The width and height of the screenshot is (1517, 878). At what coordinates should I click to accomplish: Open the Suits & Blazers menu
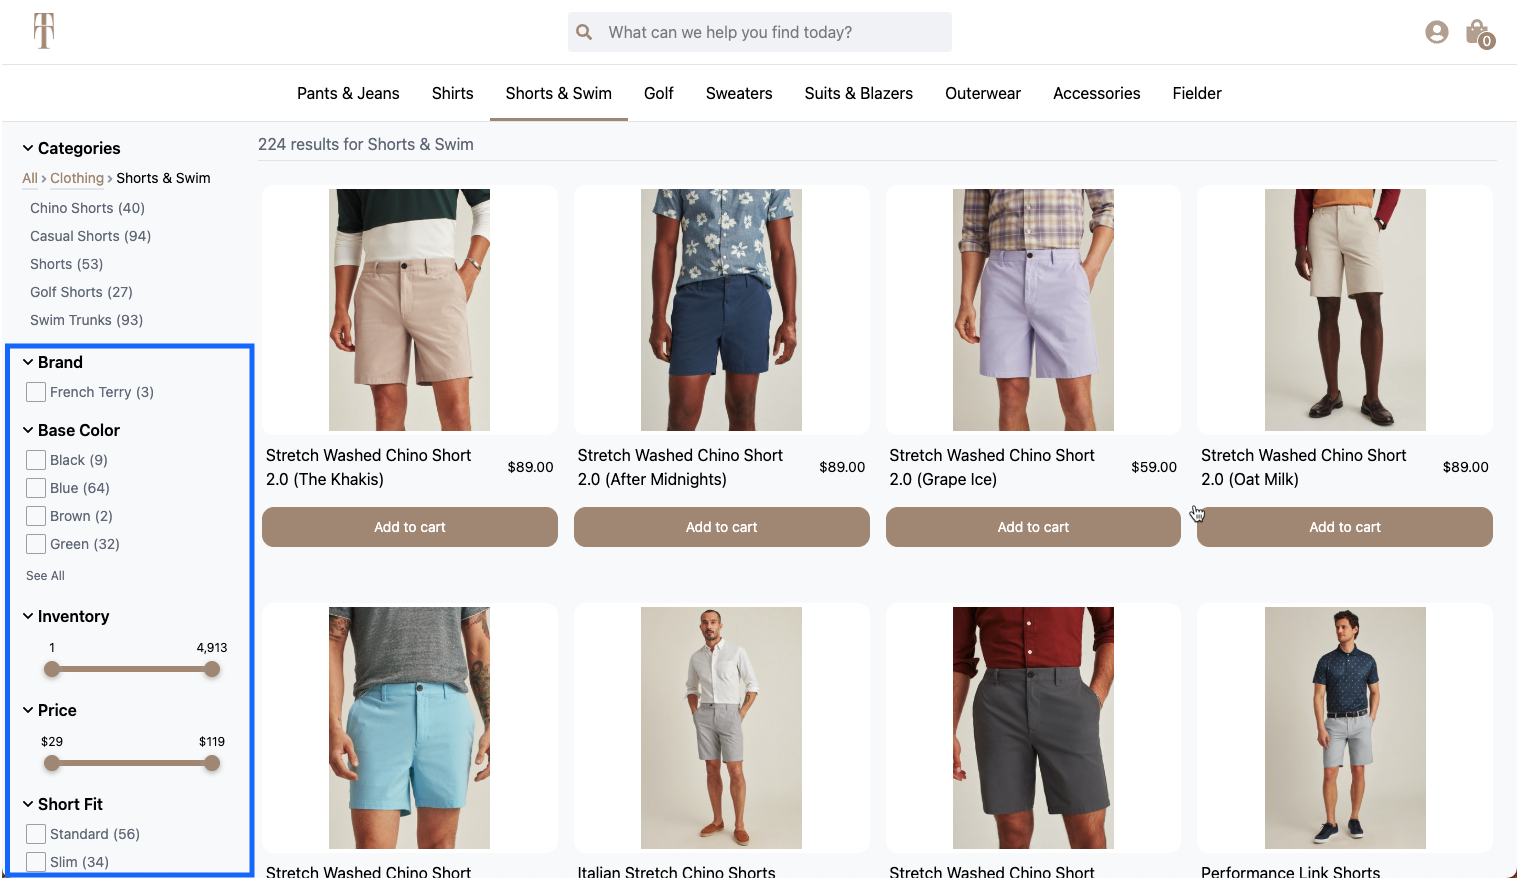[859, 93]
